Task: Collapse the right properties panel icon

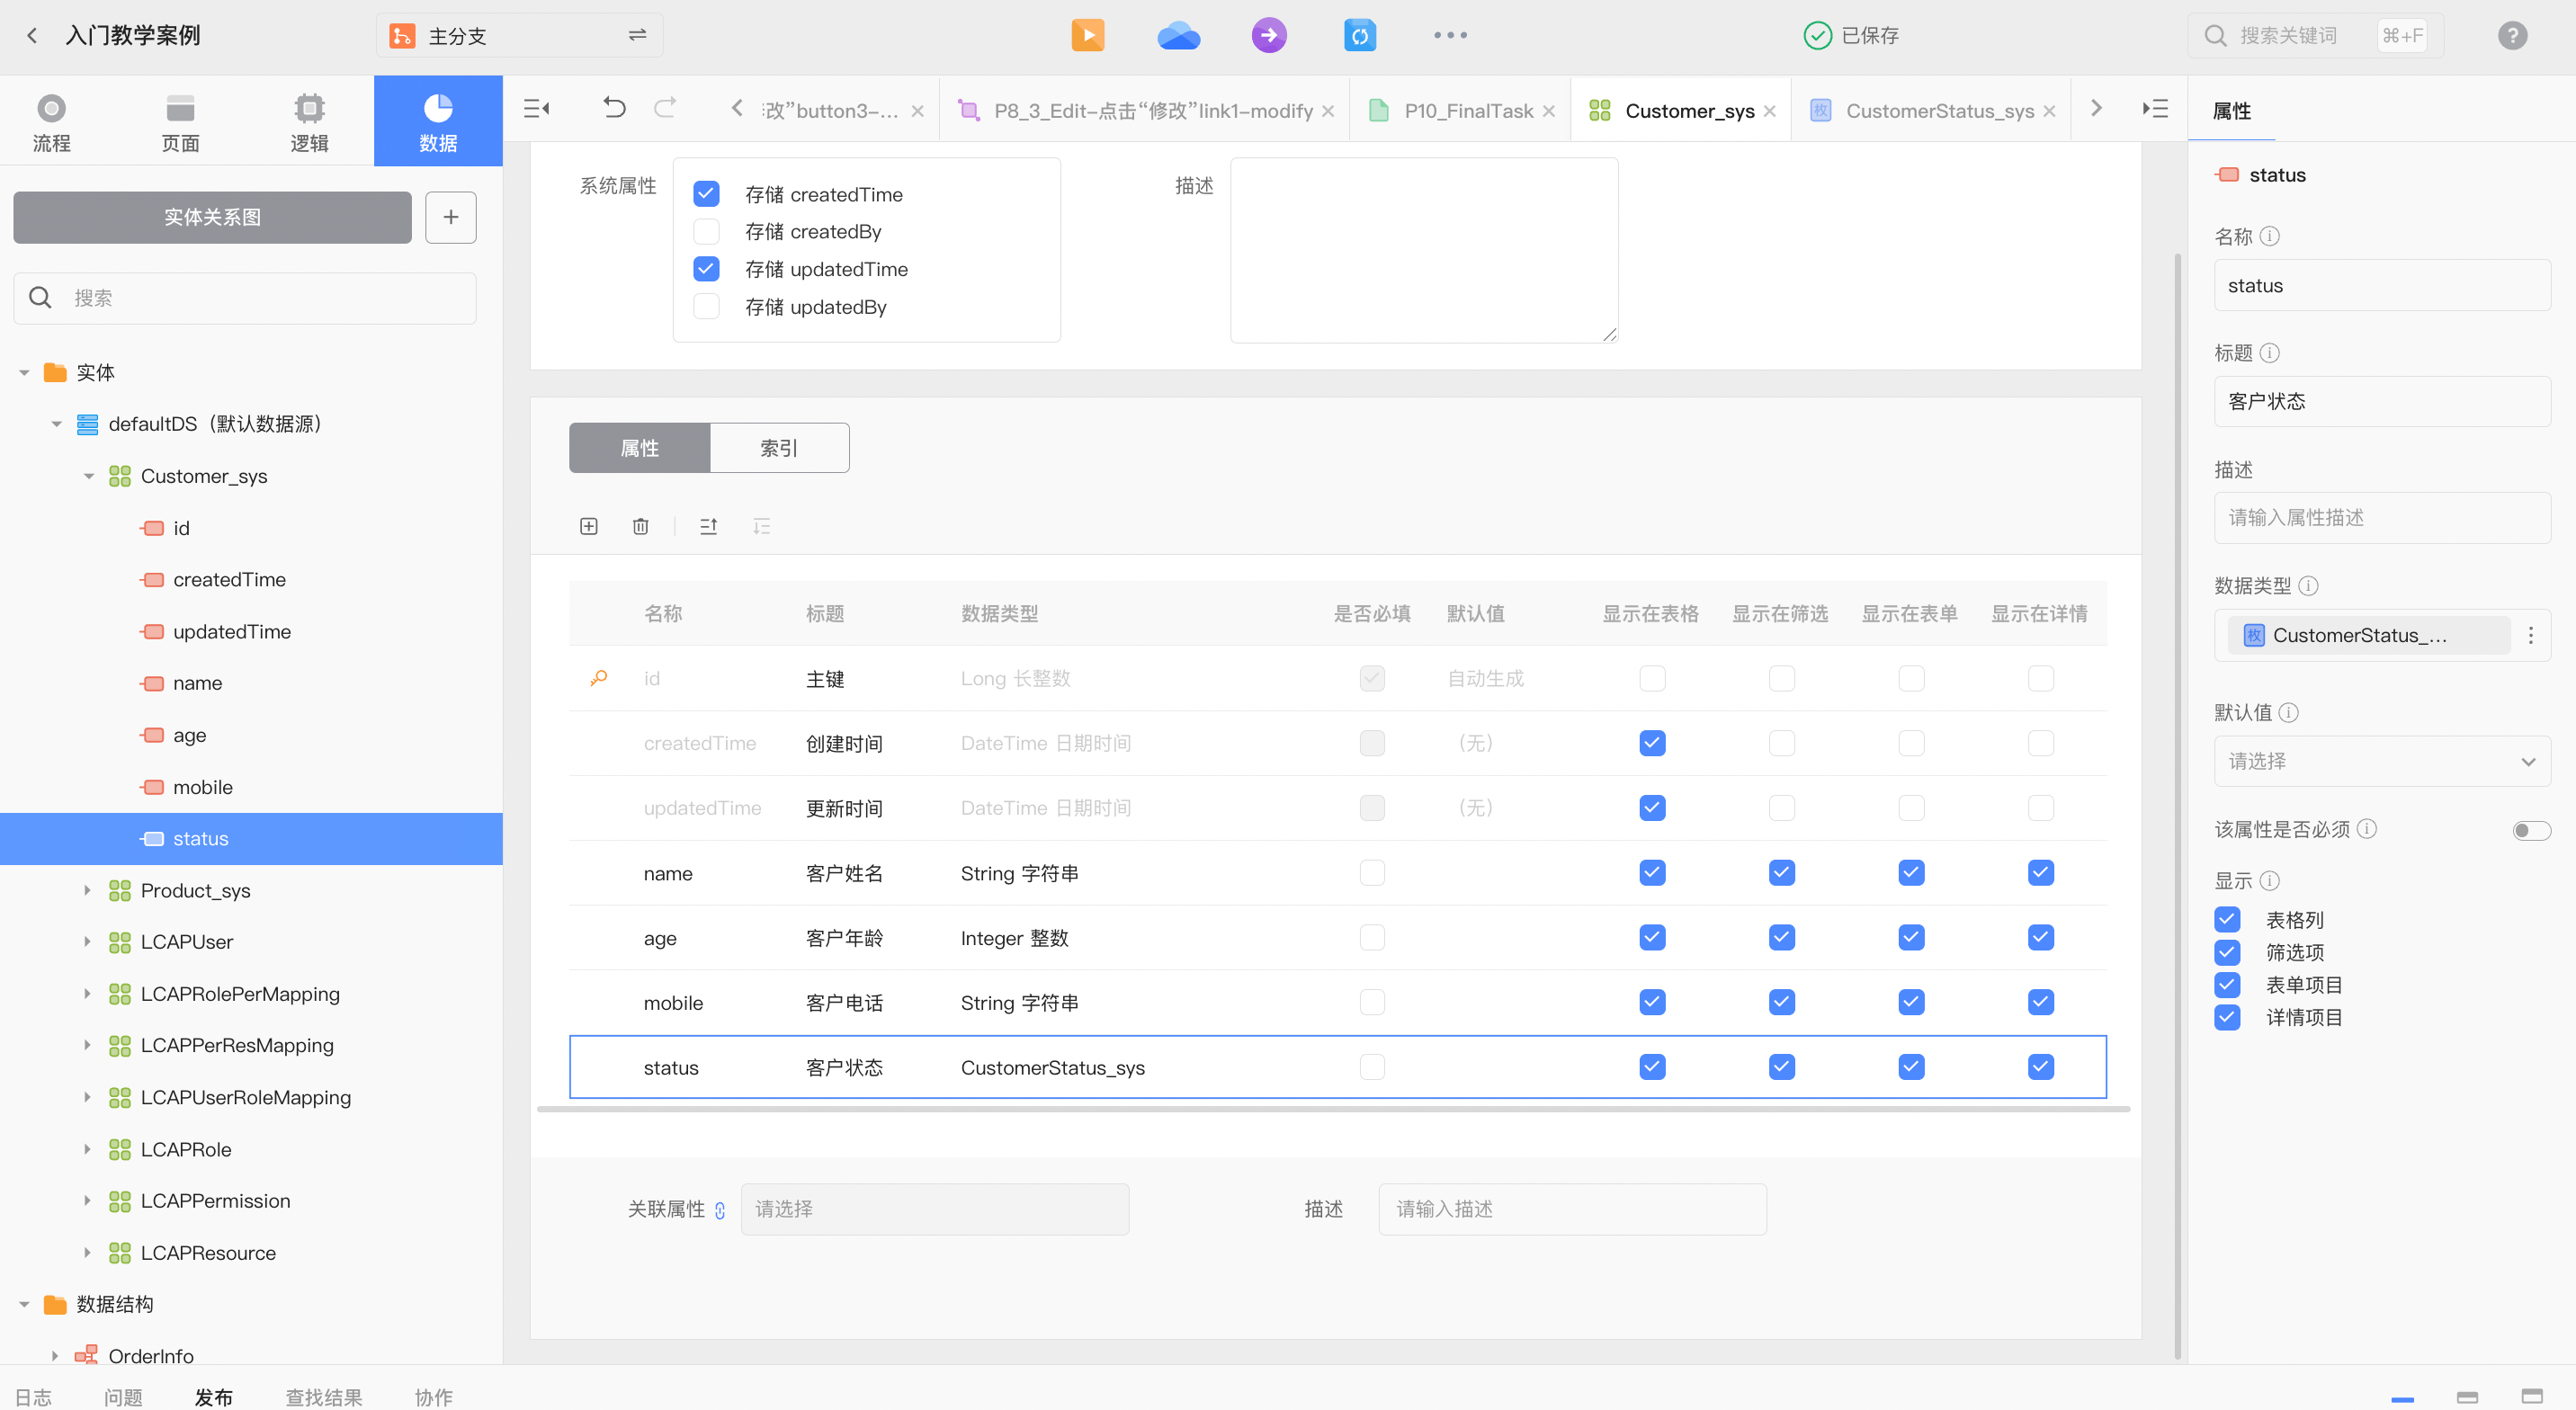Action: [2155, 108]
